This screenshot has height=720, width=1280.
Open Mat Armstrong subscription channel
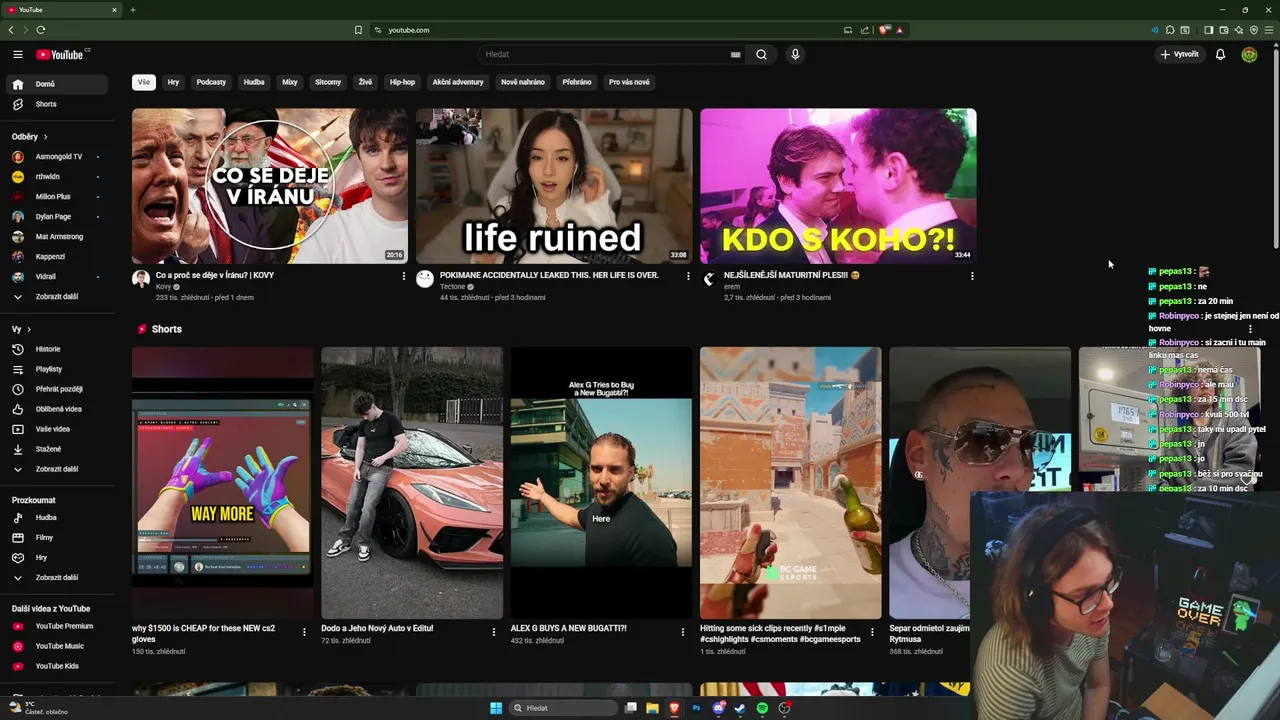[58, 237]
